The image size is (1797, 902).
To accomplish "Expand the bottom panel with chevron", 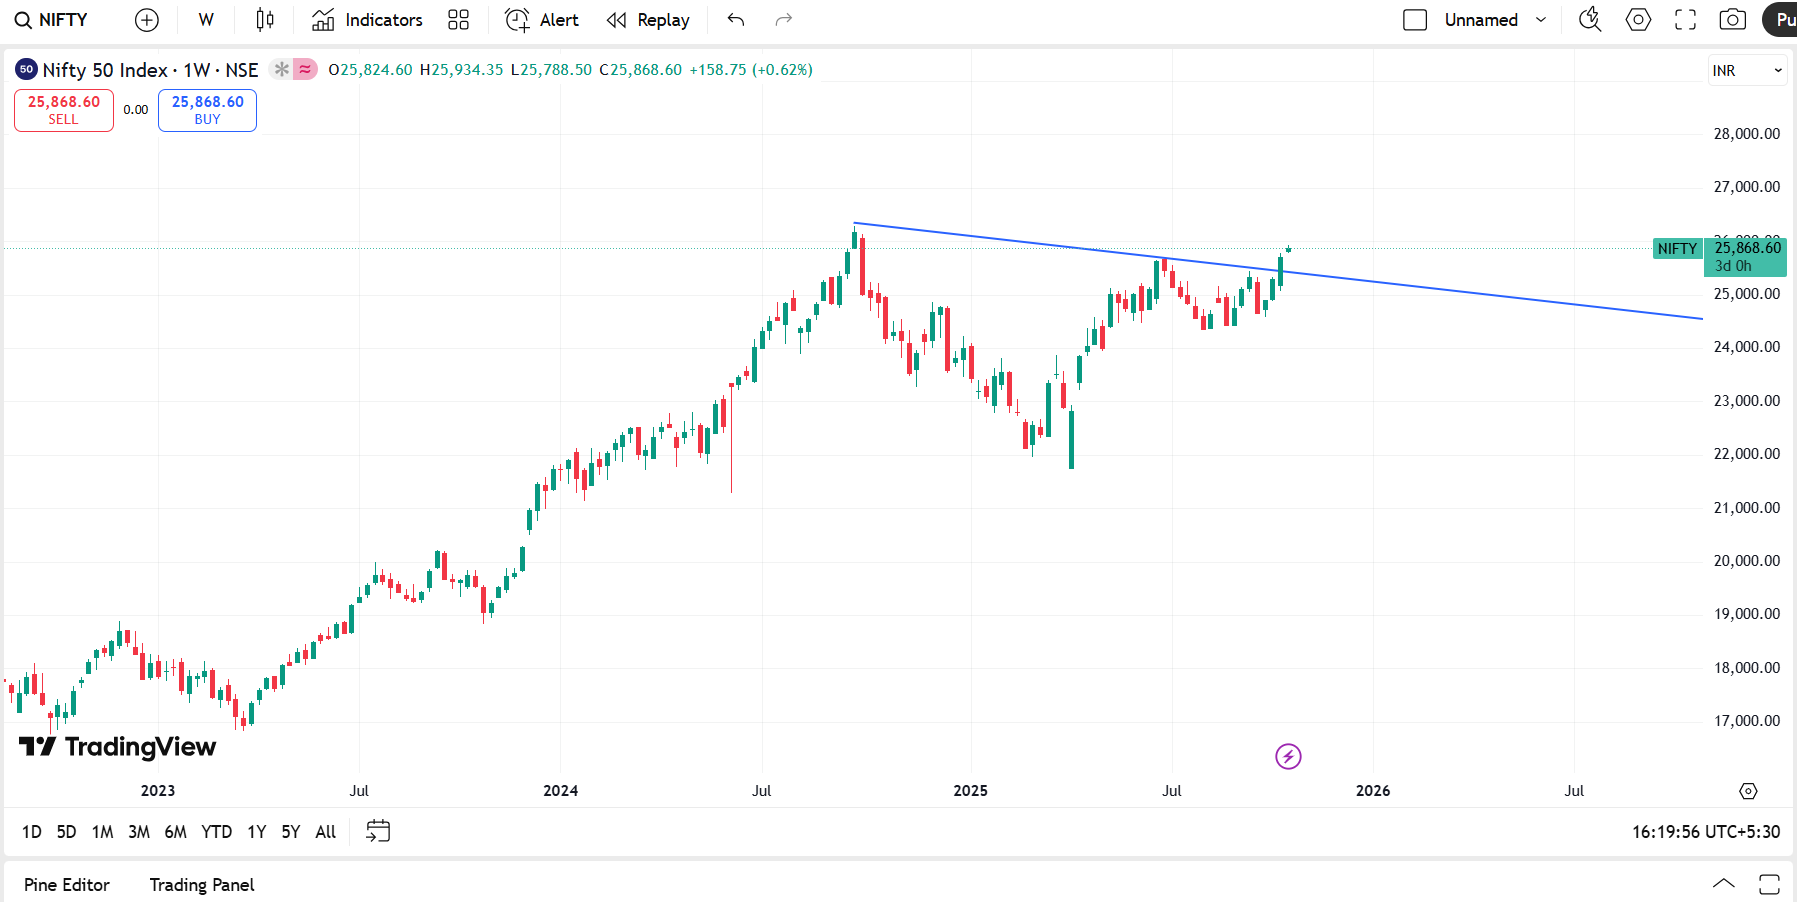I will pyautogui.click(x=1723, y=884).
